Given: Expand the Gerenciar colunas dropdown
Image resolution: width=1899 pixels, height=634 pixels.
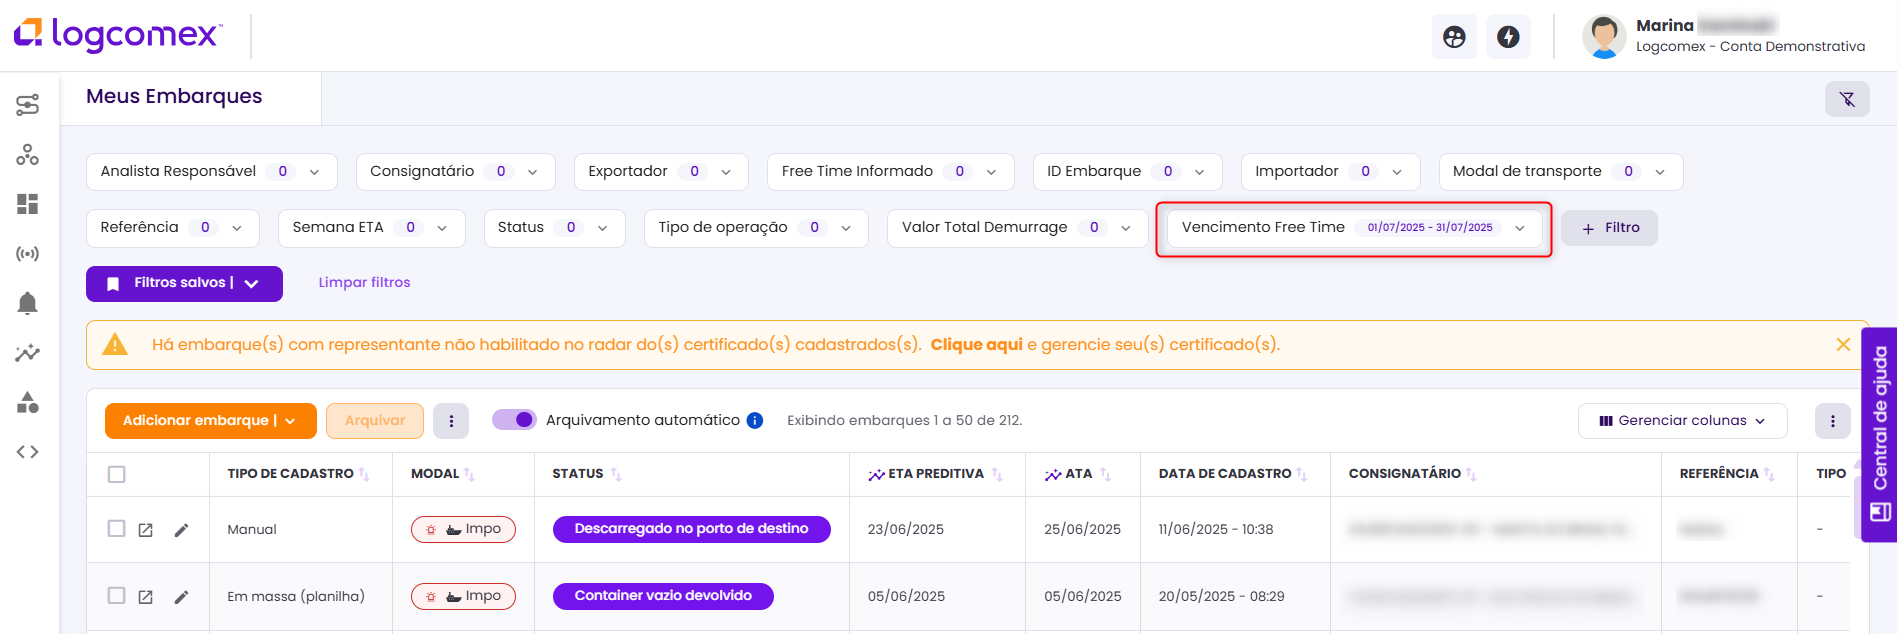Looking at the screenshot, I should pyautogui.click(x=1682, y=421).
